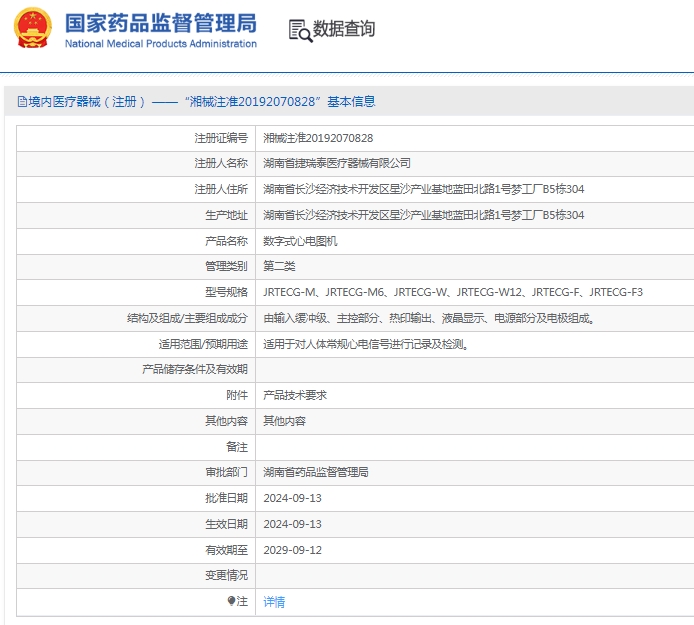The height and width of the screenshot is (625, 694).
Task: Click the 注册证编号 row label
Action: (x=221, y=138)
